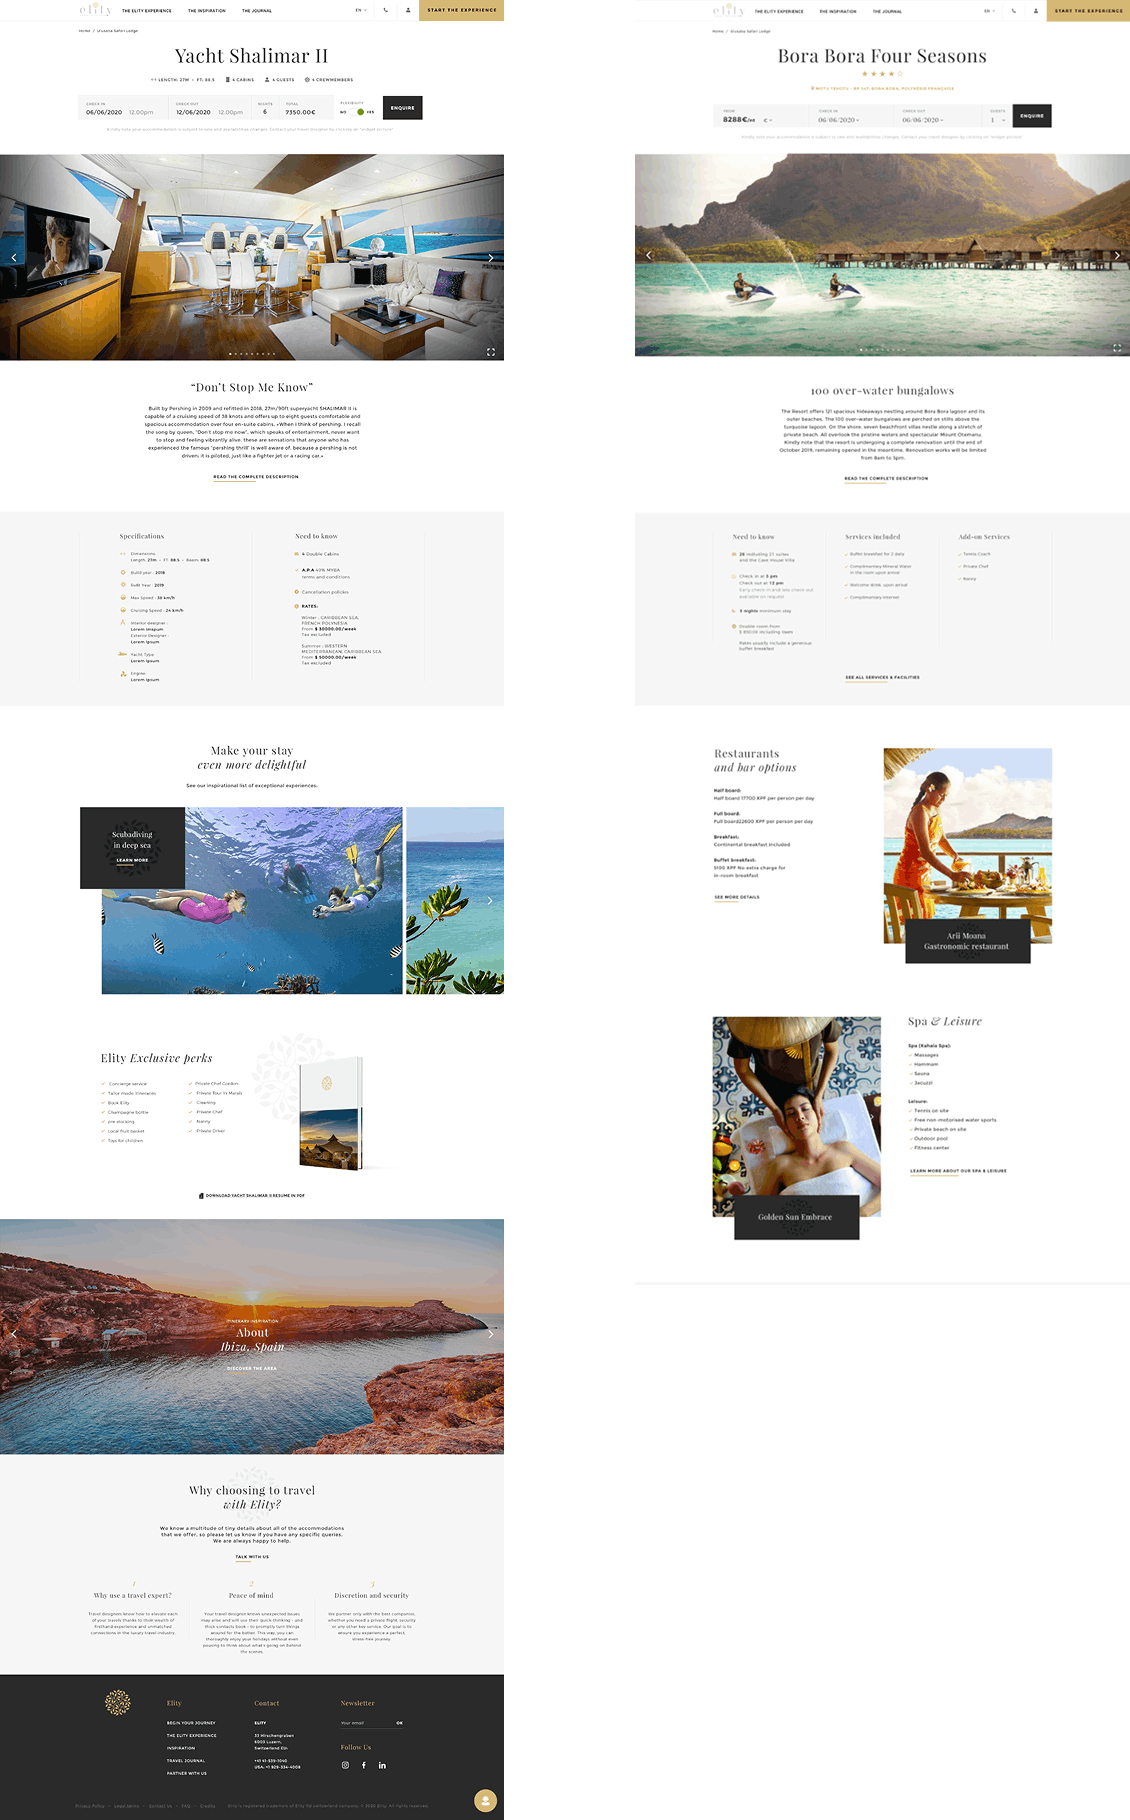Open The Inspiration menu on yacht page
1130x1820 pixels.
[207, 11]
